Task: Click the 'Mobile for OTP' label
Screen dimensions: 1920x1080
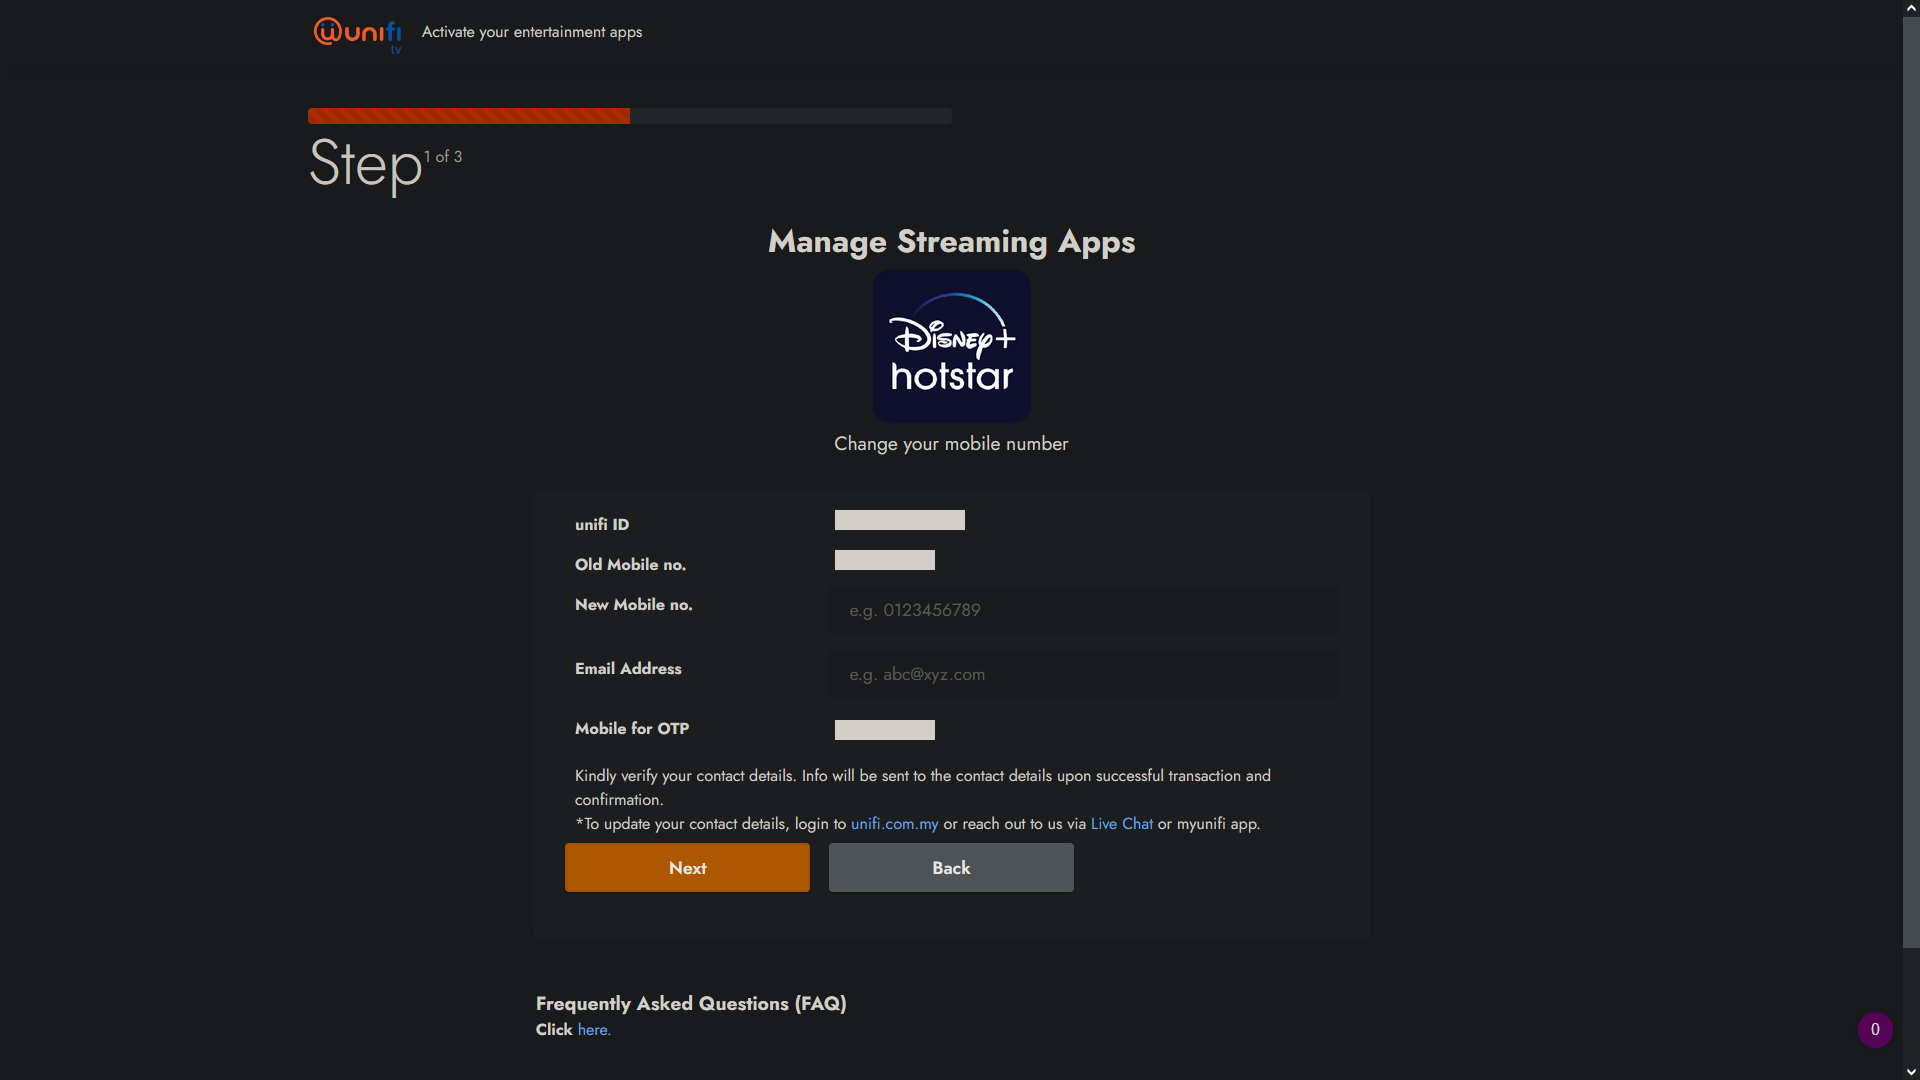Action: tap(632, 729)
